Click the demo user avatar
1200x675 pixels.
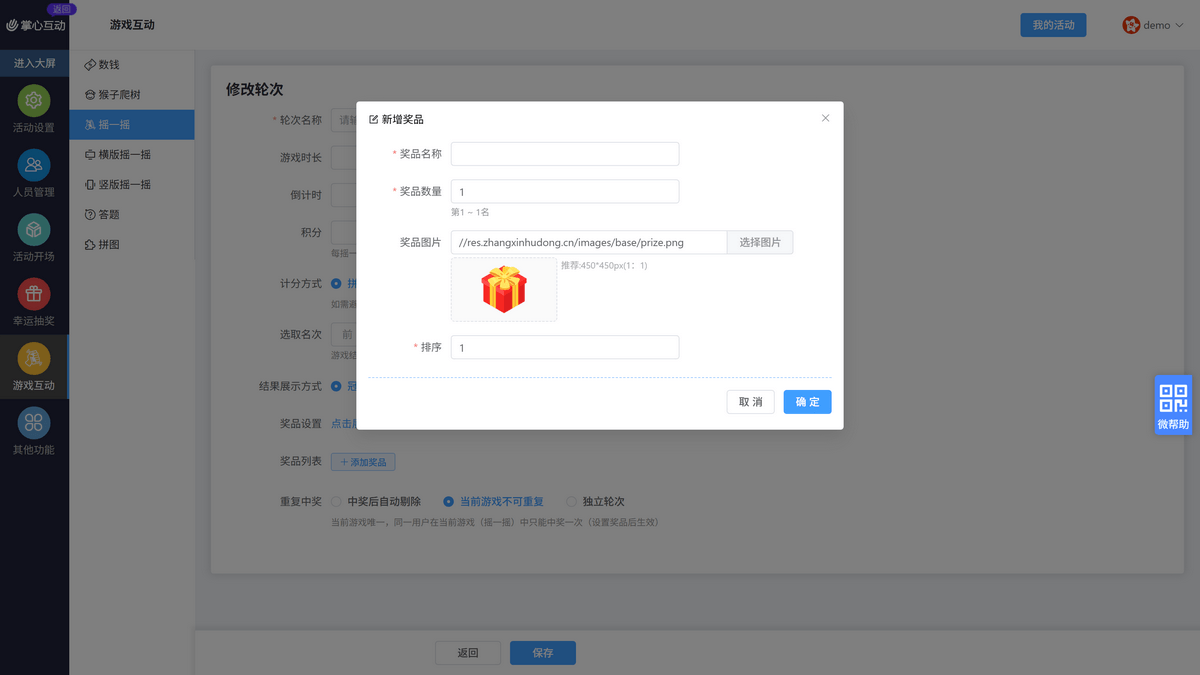pyautogui.click(x=1131, y=25)
